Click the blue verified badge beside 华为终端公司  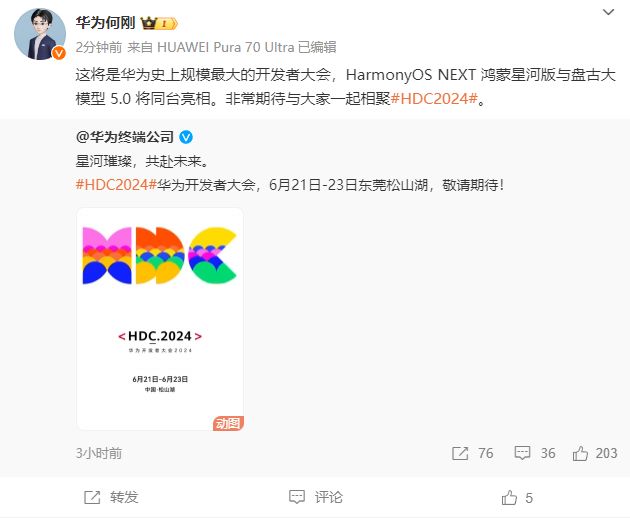pyautogui.click(x=186, y=137)
